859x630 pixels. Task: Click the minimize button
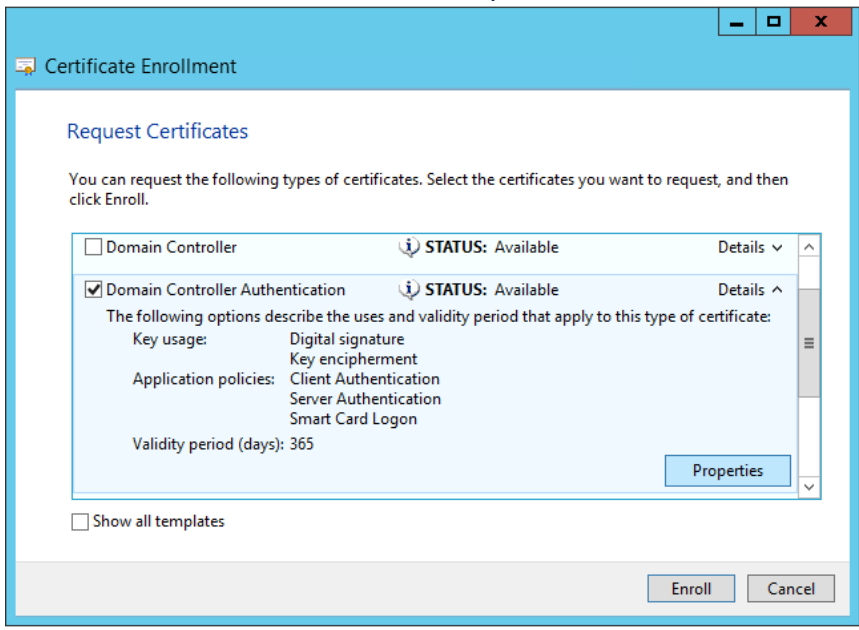point(735,21)
